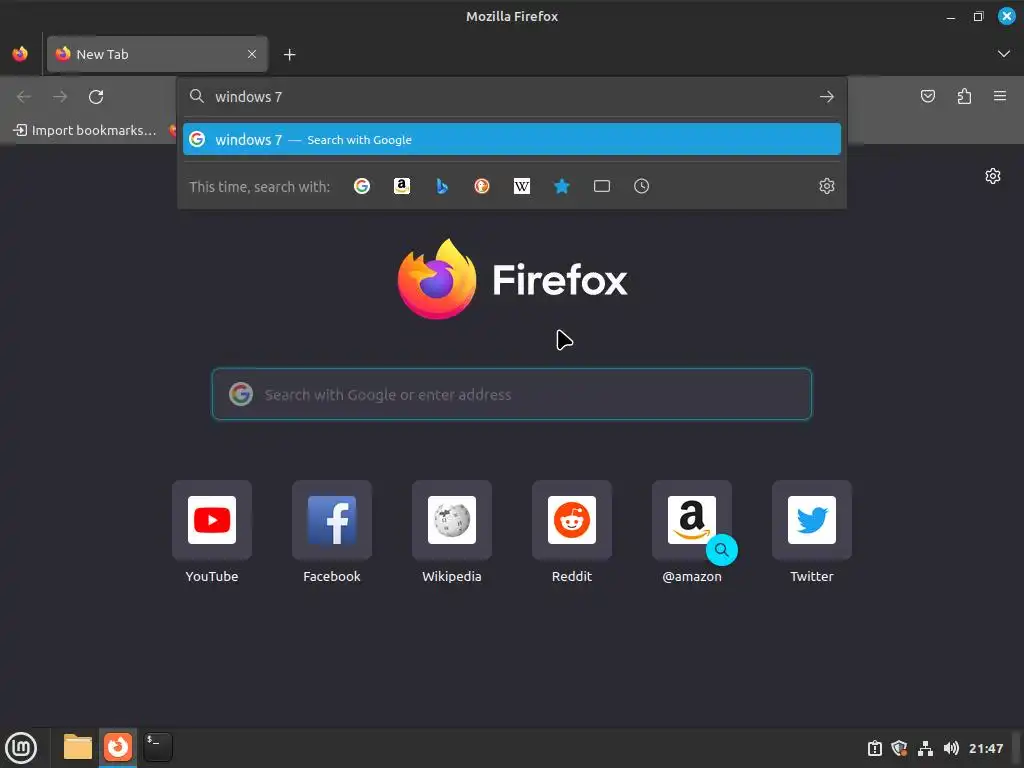Open the clock showing 21:47
Viewport: 1024px width, 768px height.
(986, 748)
